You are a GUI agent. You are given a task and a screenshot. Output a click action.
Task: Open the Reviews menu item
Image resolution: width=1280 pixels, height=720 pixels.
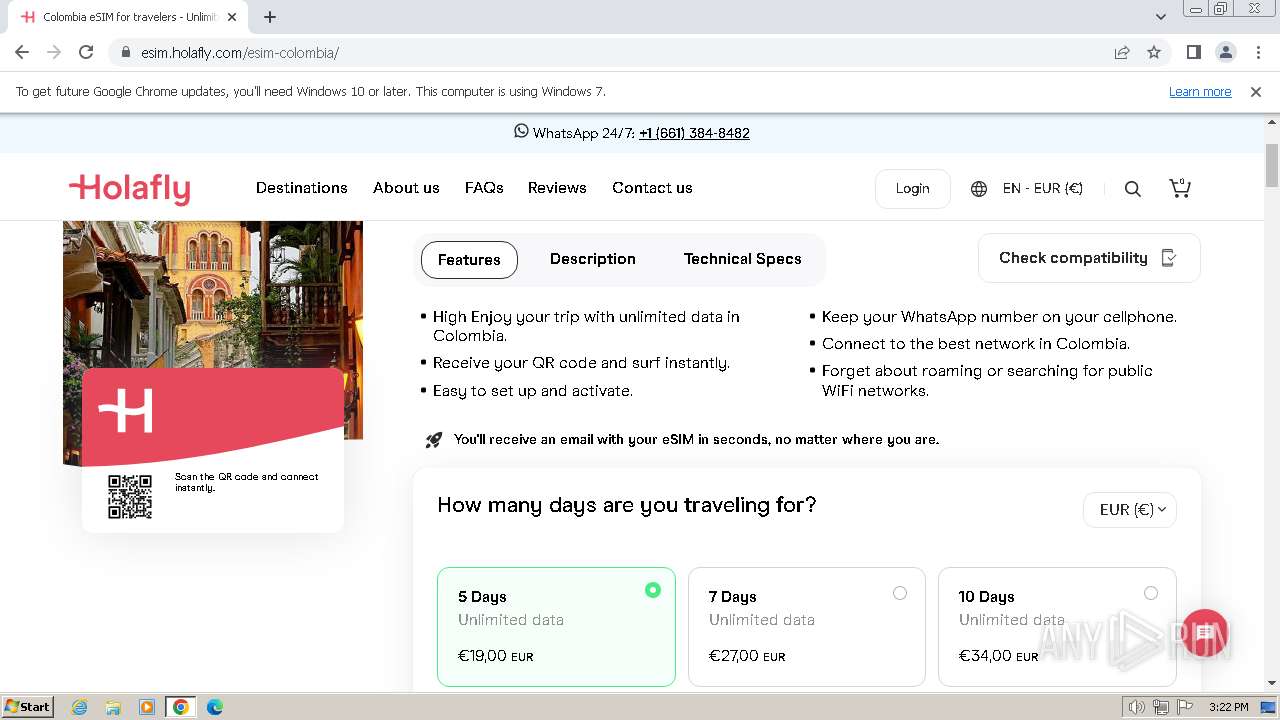pos(557,188)
